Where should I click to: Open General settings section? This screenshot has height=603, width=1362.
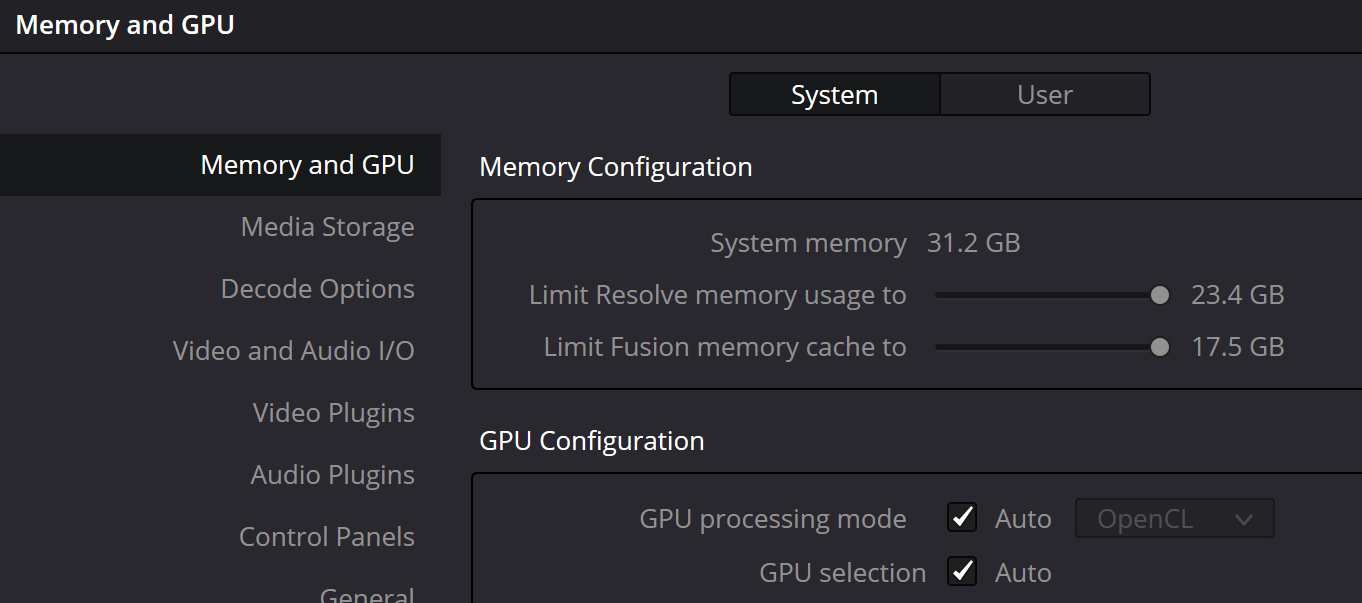tap(366, 594)
